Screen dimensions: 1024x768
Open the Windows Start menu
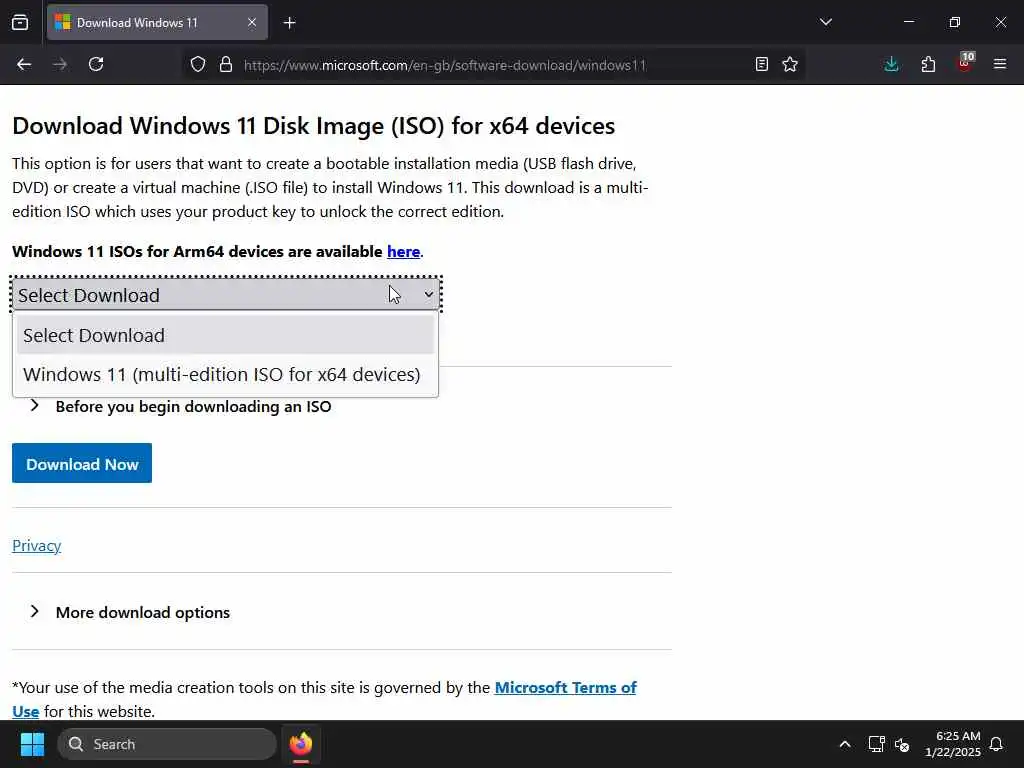coord(32,744)
